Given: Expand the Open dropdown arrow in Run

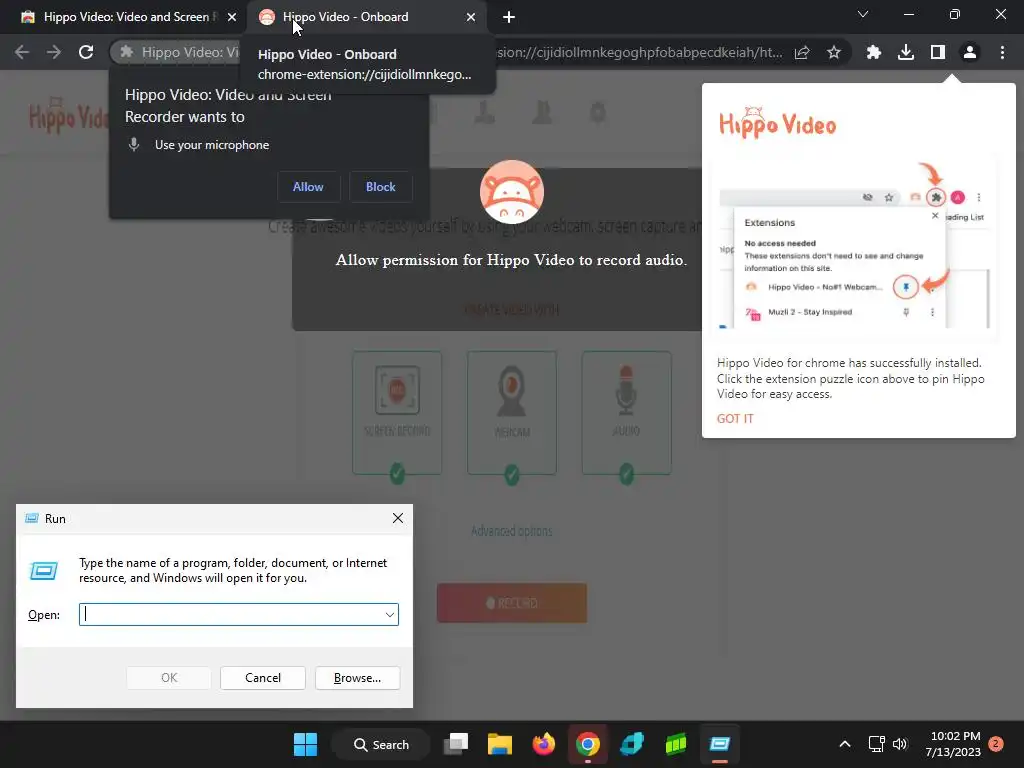Looking at the screenshot, I should tap(390, 615).
